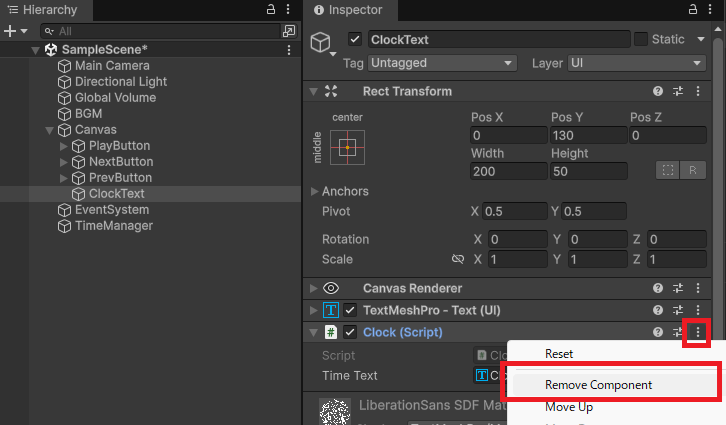Enable the Static checkbox
Screen dimensions: 726x425
(641, 39)
